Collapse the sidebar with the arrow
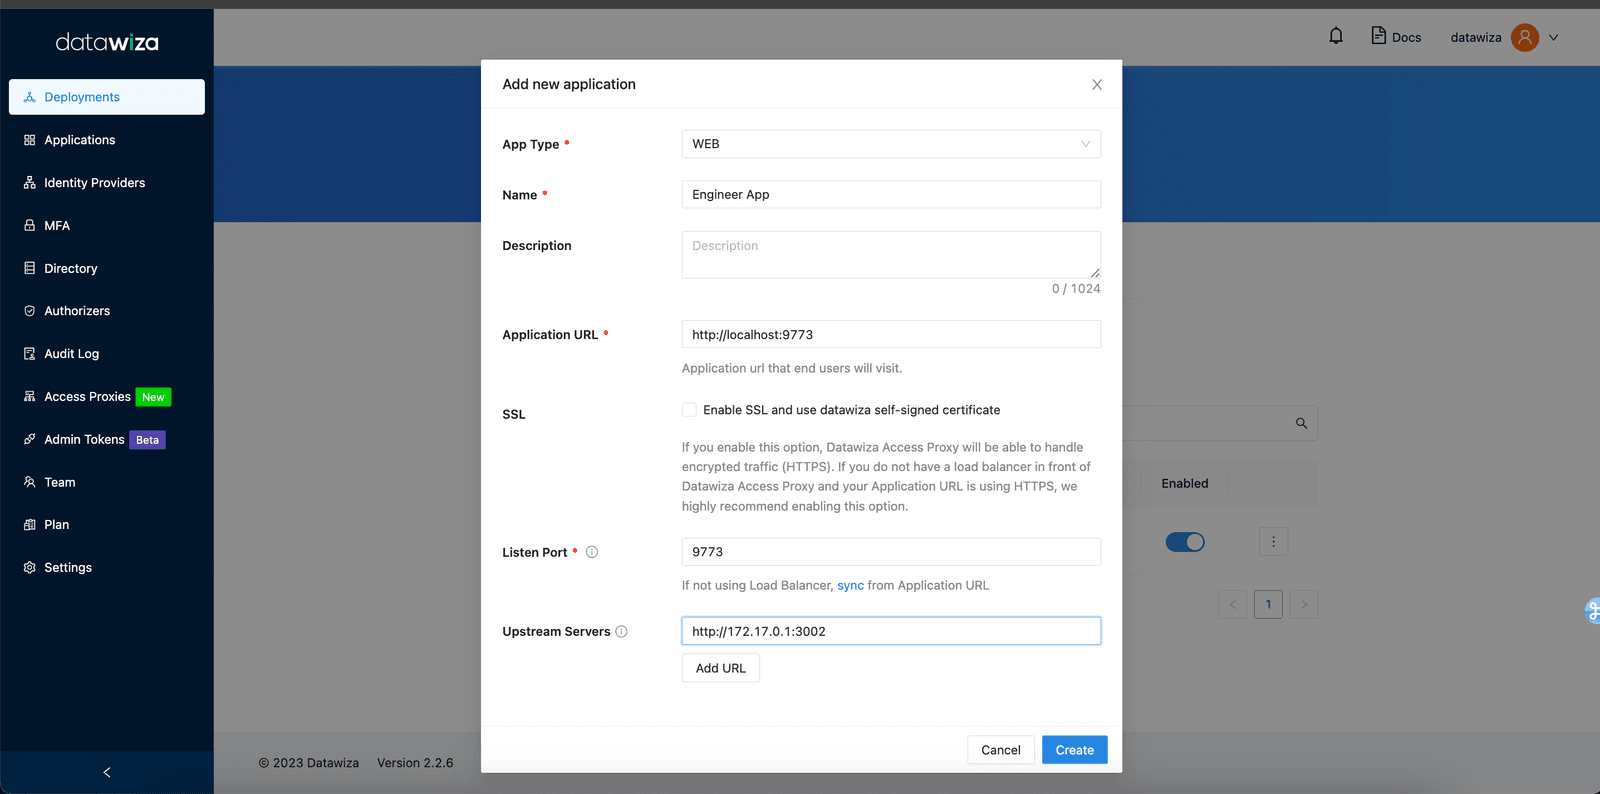The height and width of the screenshot is (794, 1600). pyautogui.click(x=107, y=772)
